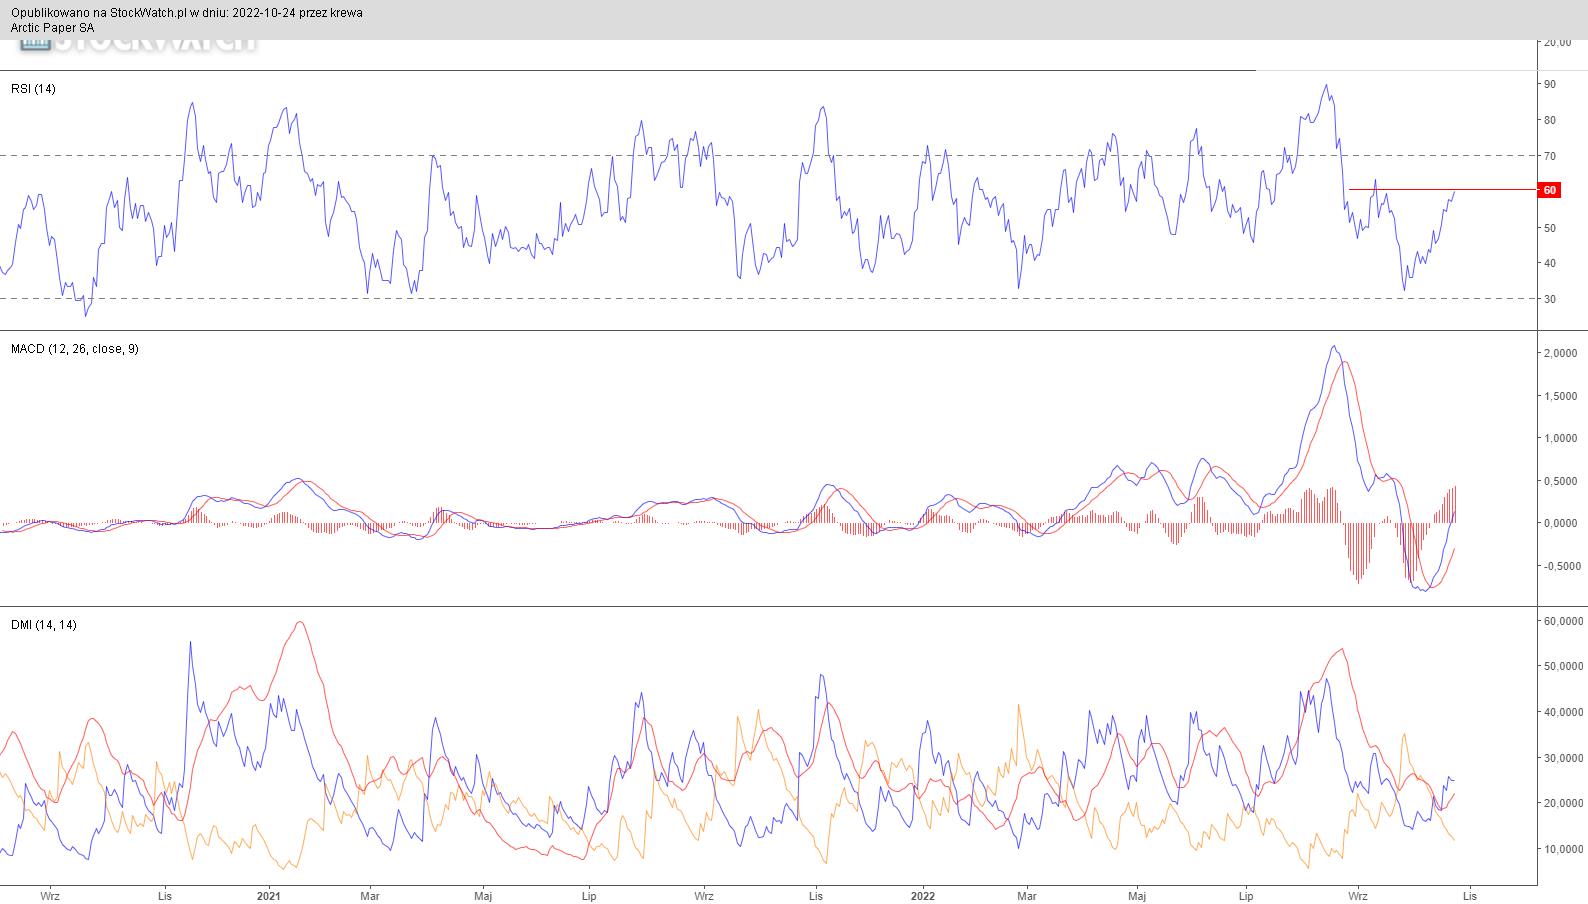Click the 70 RSI overbought level label
The height and width of the screenshot is (904, 1588).
(1550, 156)
